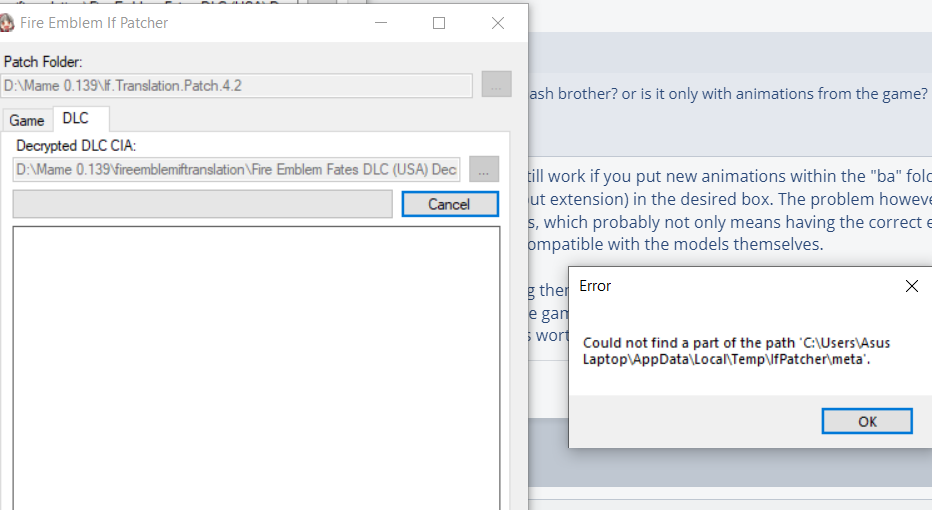Open the Game tab
This screenshot has height=510, width=932.
click(x=27, y=120)
